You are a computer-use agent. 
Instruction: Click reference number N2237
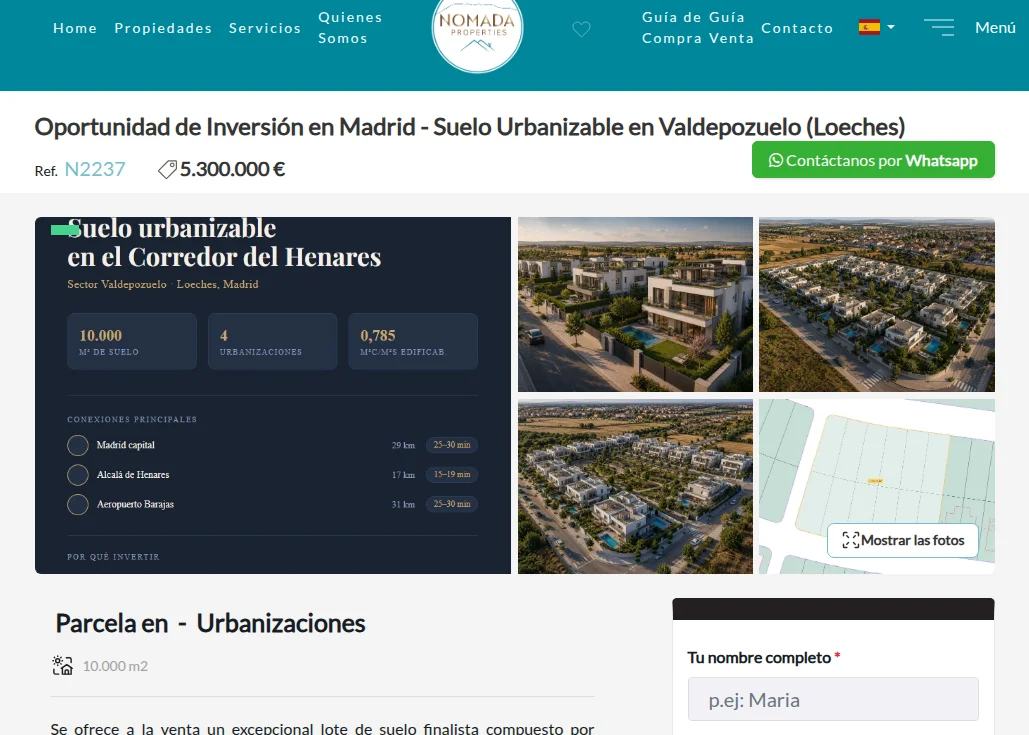[94, 169]
